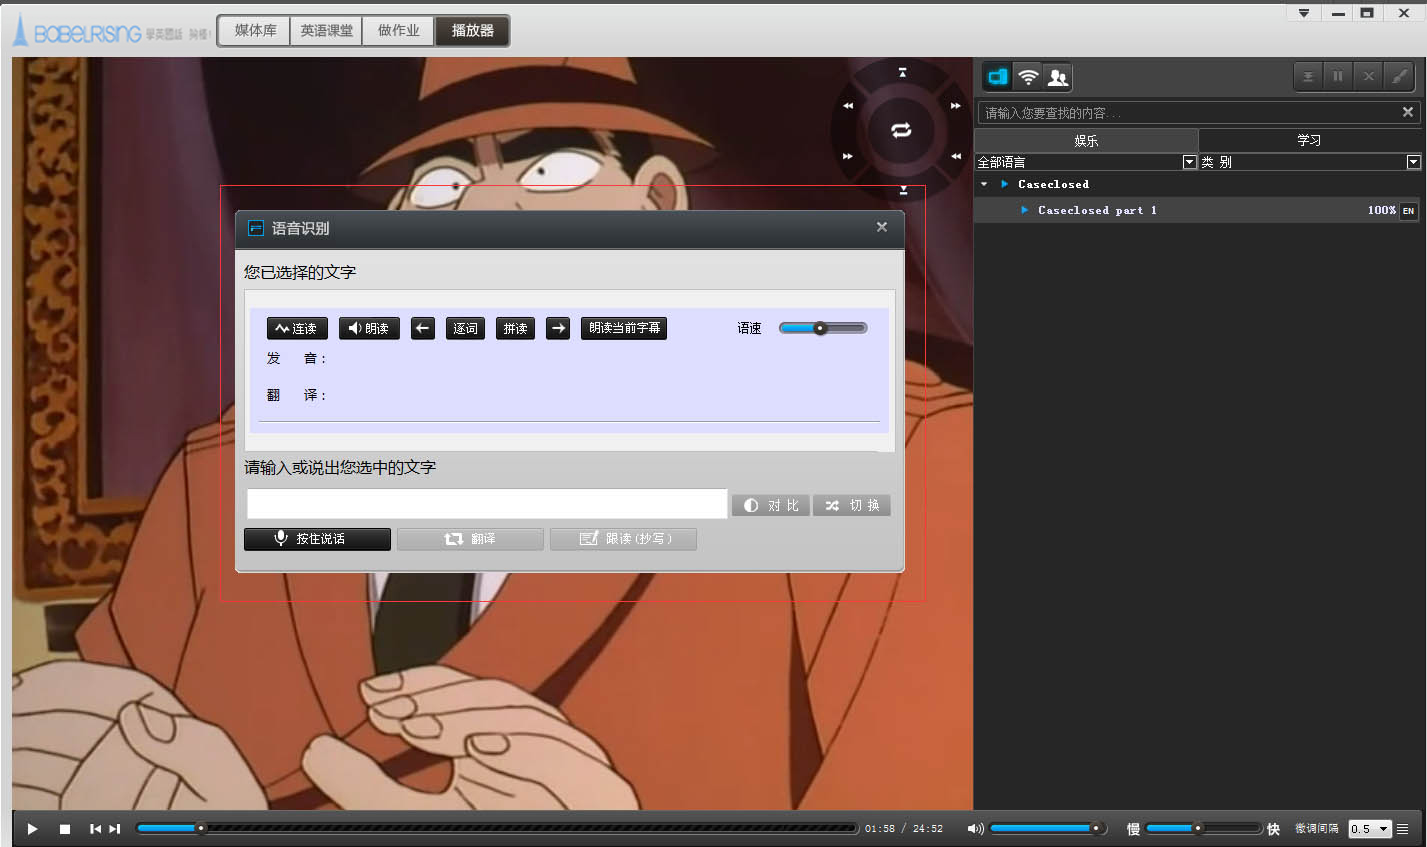Switch to the 娱乐 tab
This screenshot has height=847, width=1427.
[1086, 140]
